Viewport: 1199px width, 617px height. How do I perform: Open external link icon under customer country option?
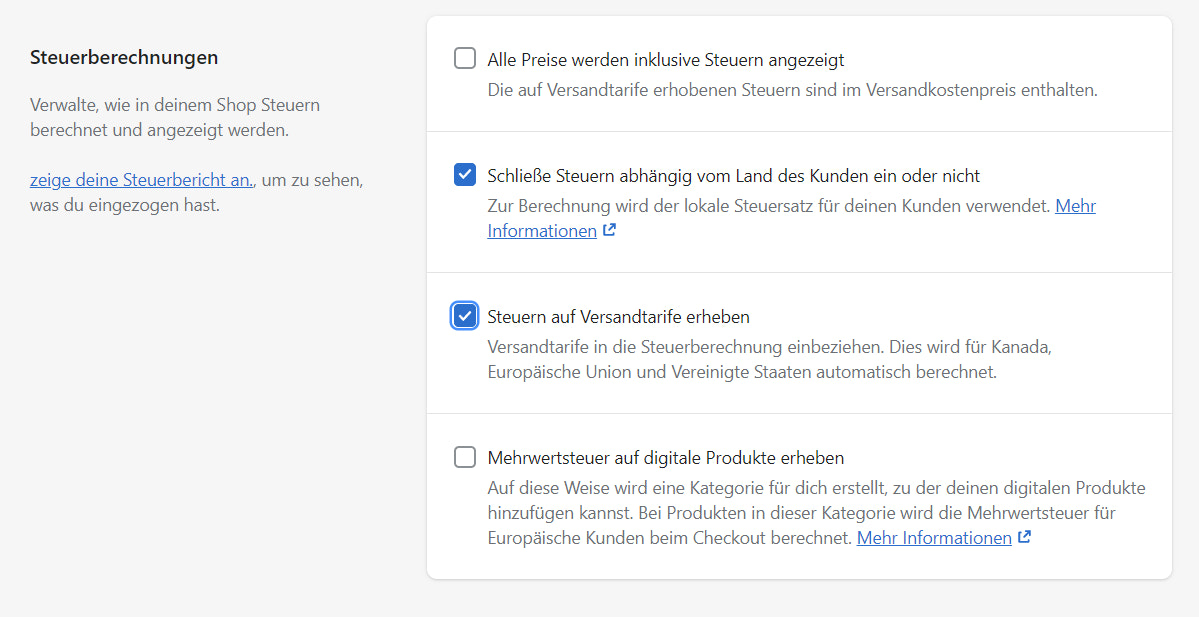coord(610,231)
